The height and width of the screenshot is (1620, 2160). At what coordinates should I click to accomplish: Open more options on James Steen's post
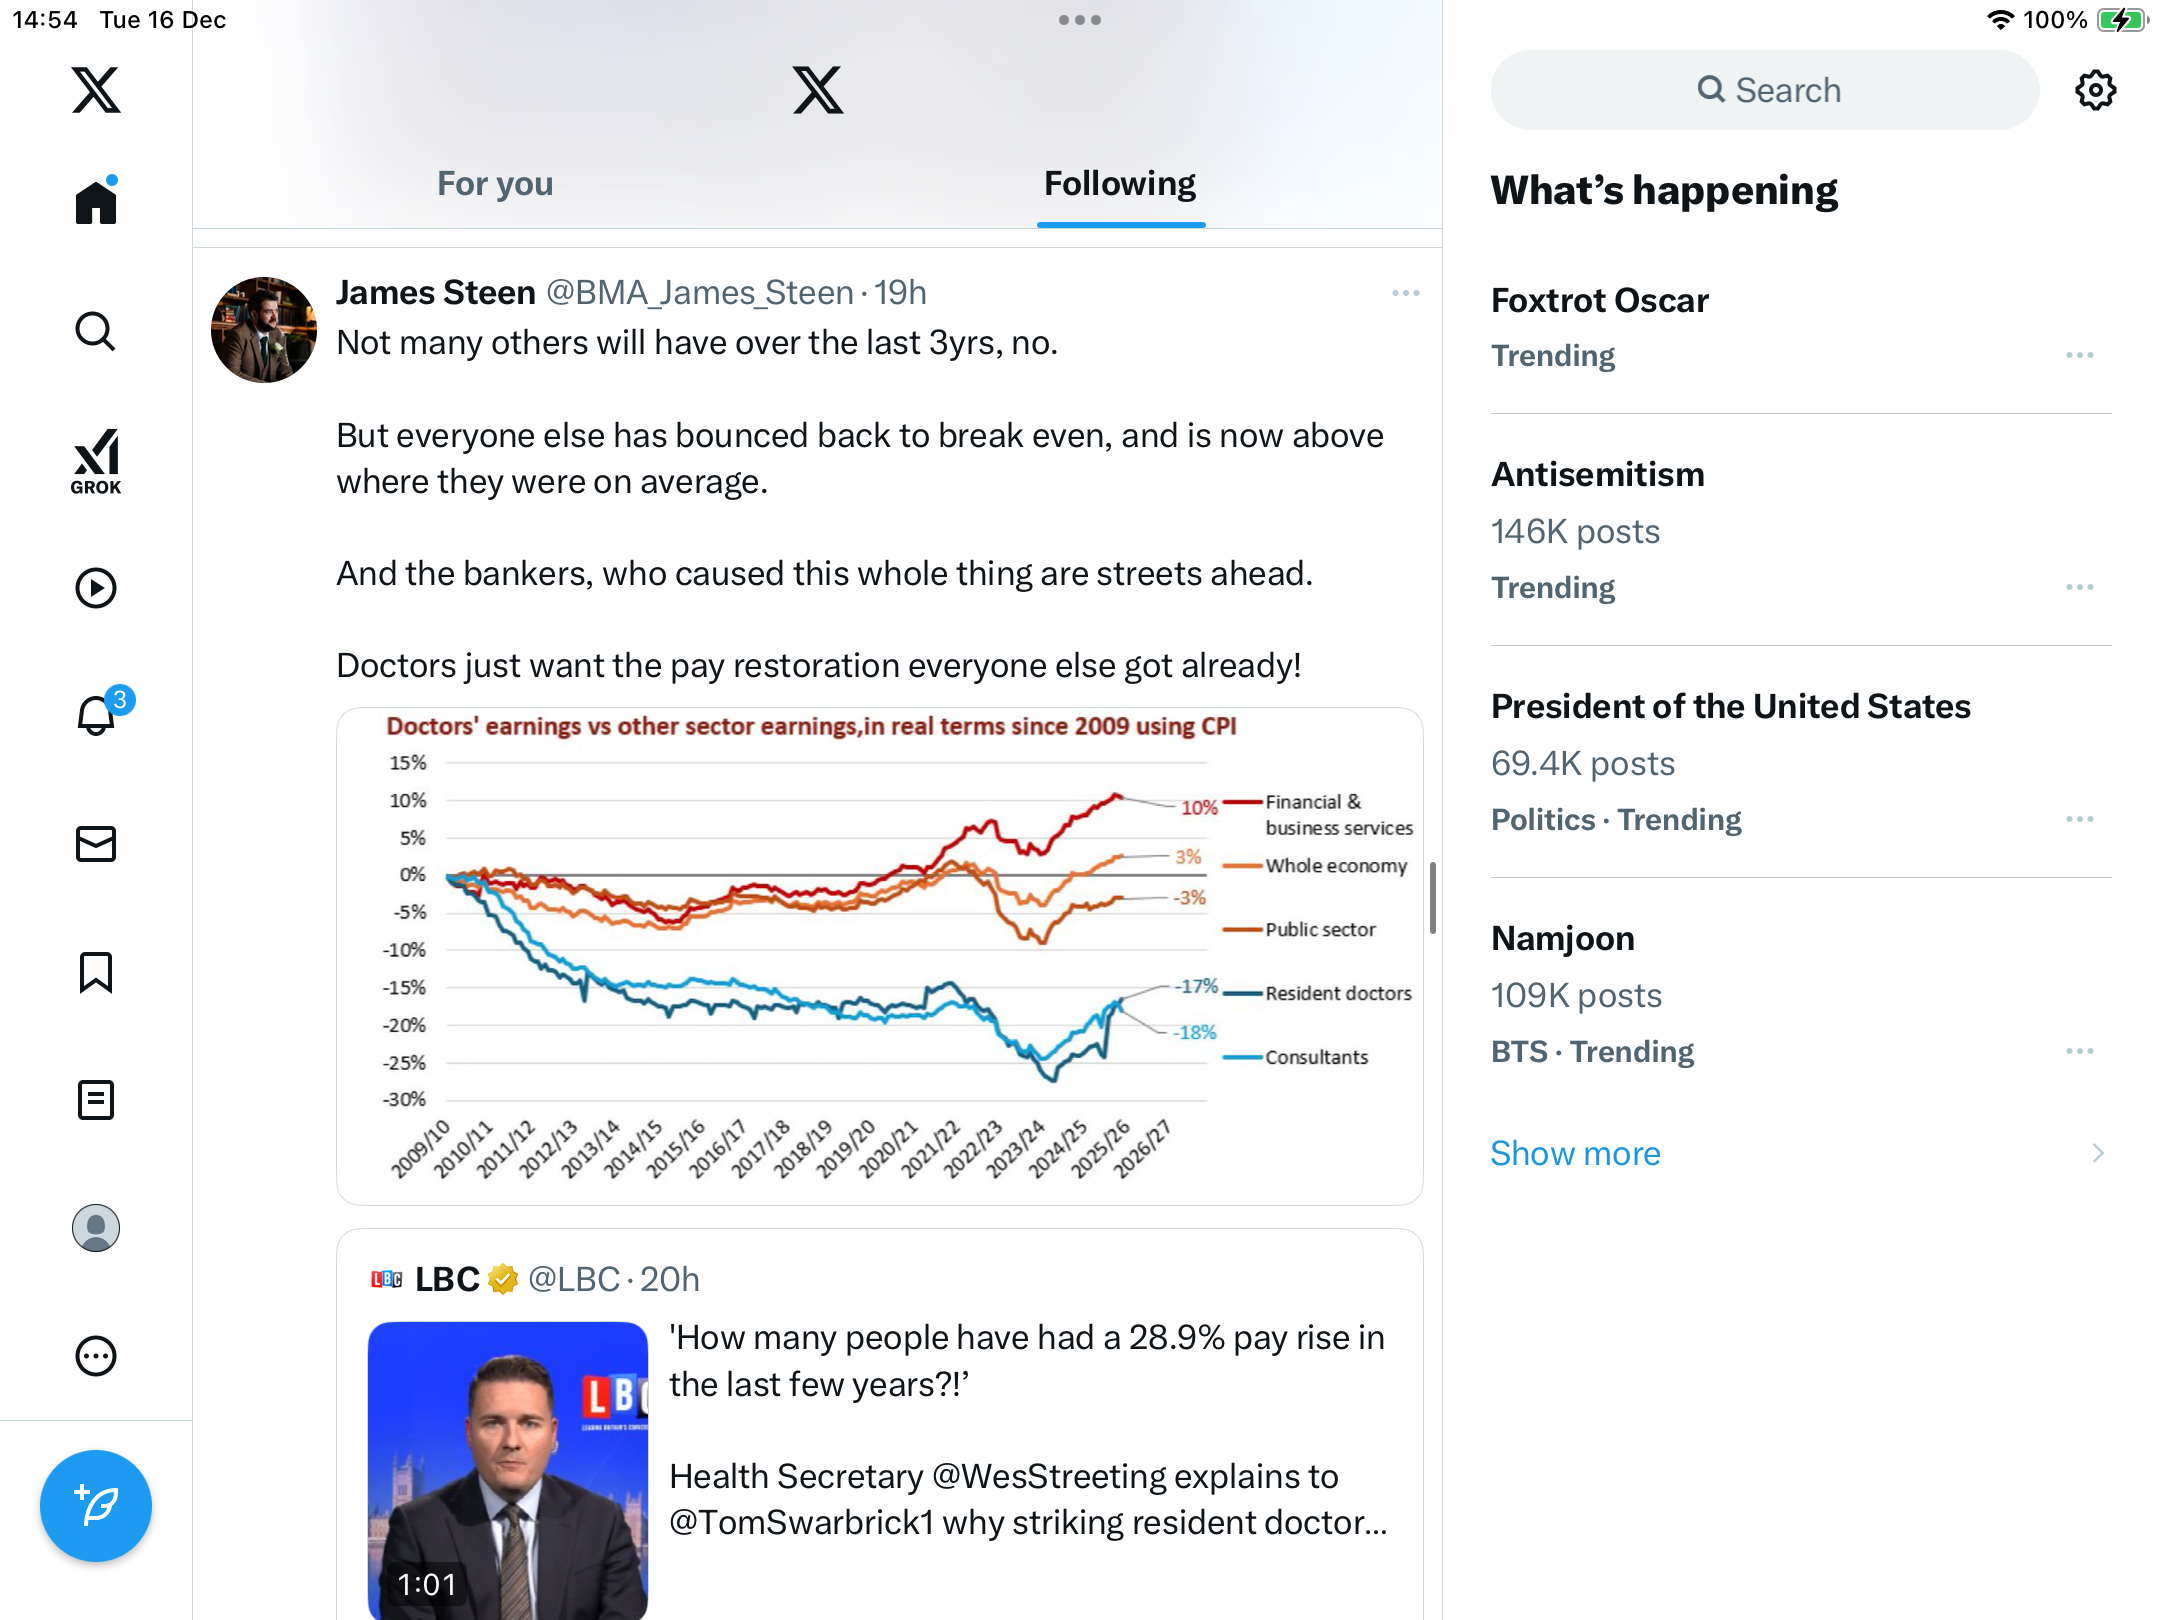[x=1405, y=293]
